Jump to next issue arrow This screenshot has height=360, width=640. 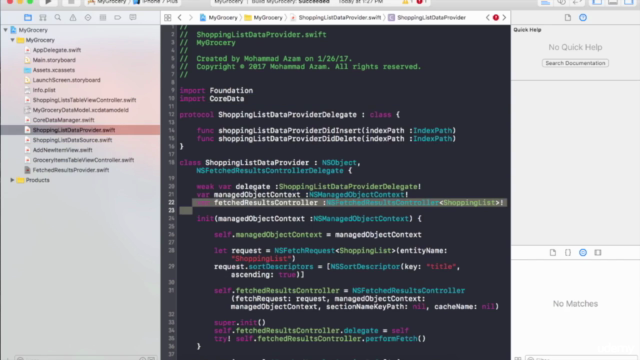click(x=504, y=18)
